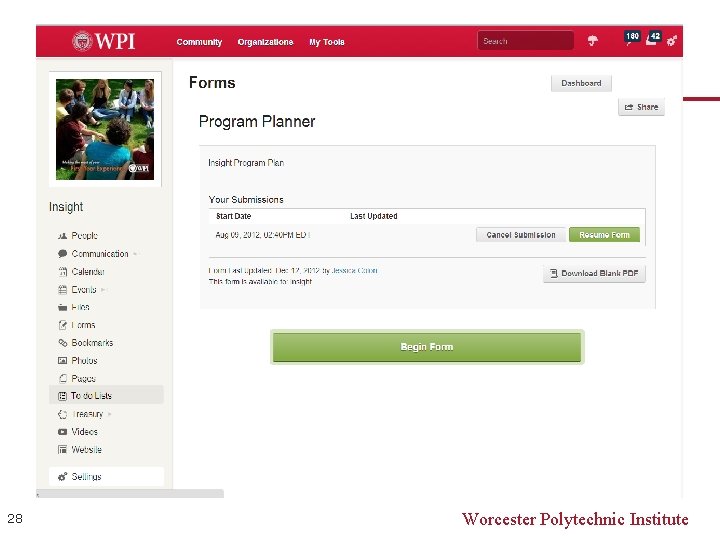Click the gear icon in the top bar
This screenshot has height=540, width=720.
coord(672,41)
